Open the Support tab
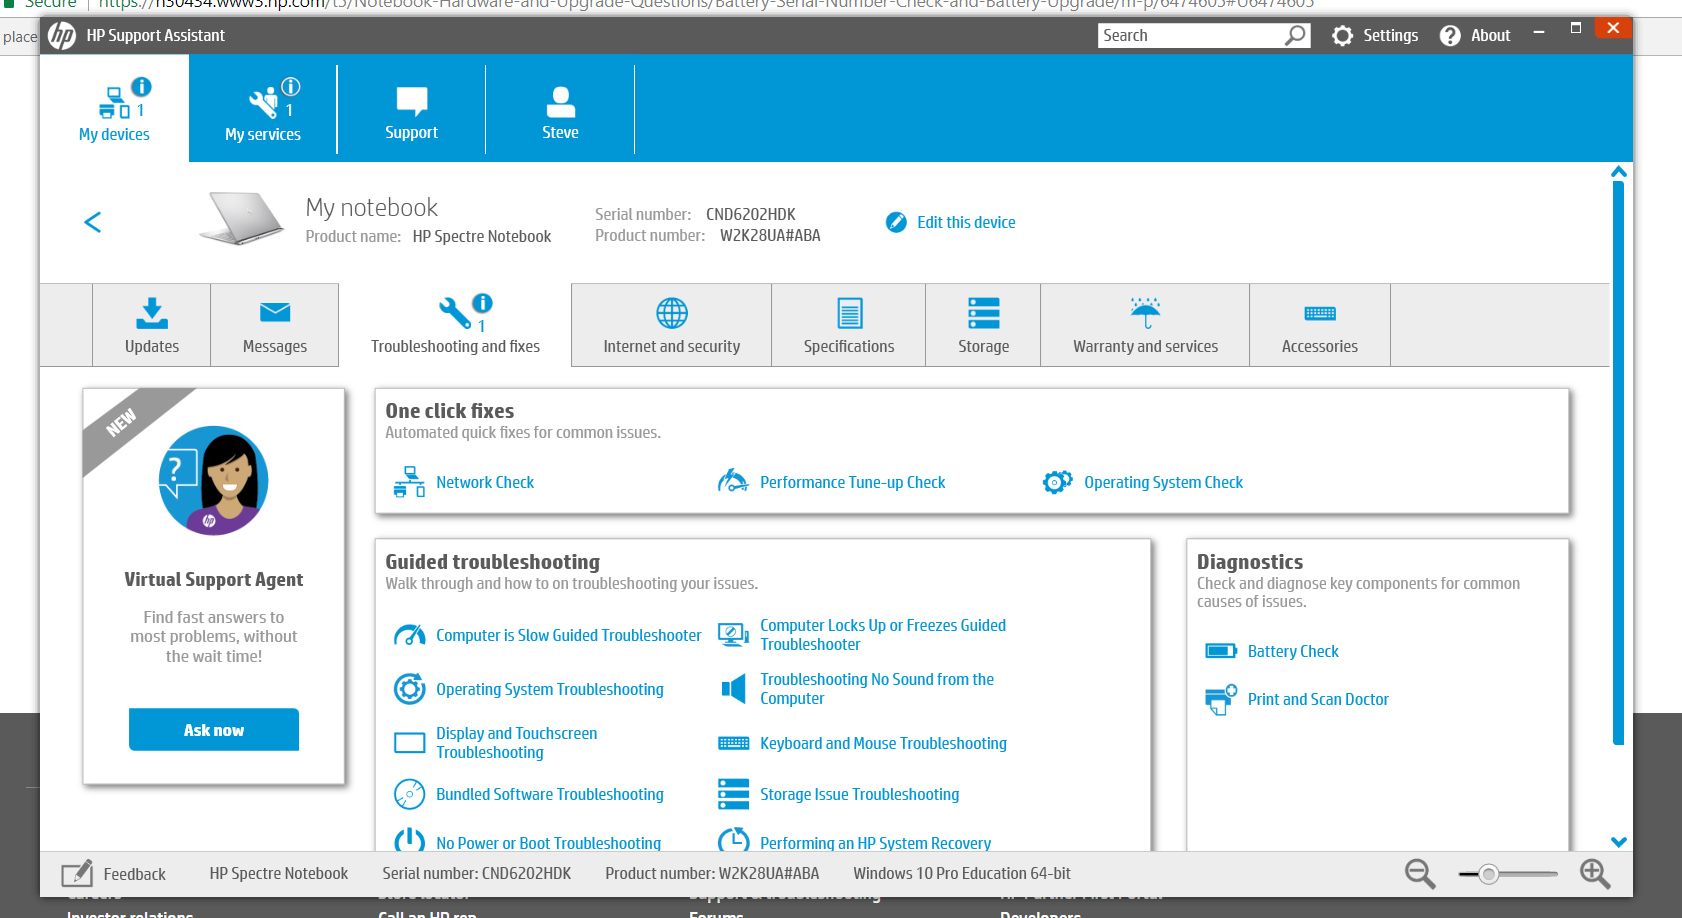This screenshot has height=918, width=1682. (x=411, y=108)
